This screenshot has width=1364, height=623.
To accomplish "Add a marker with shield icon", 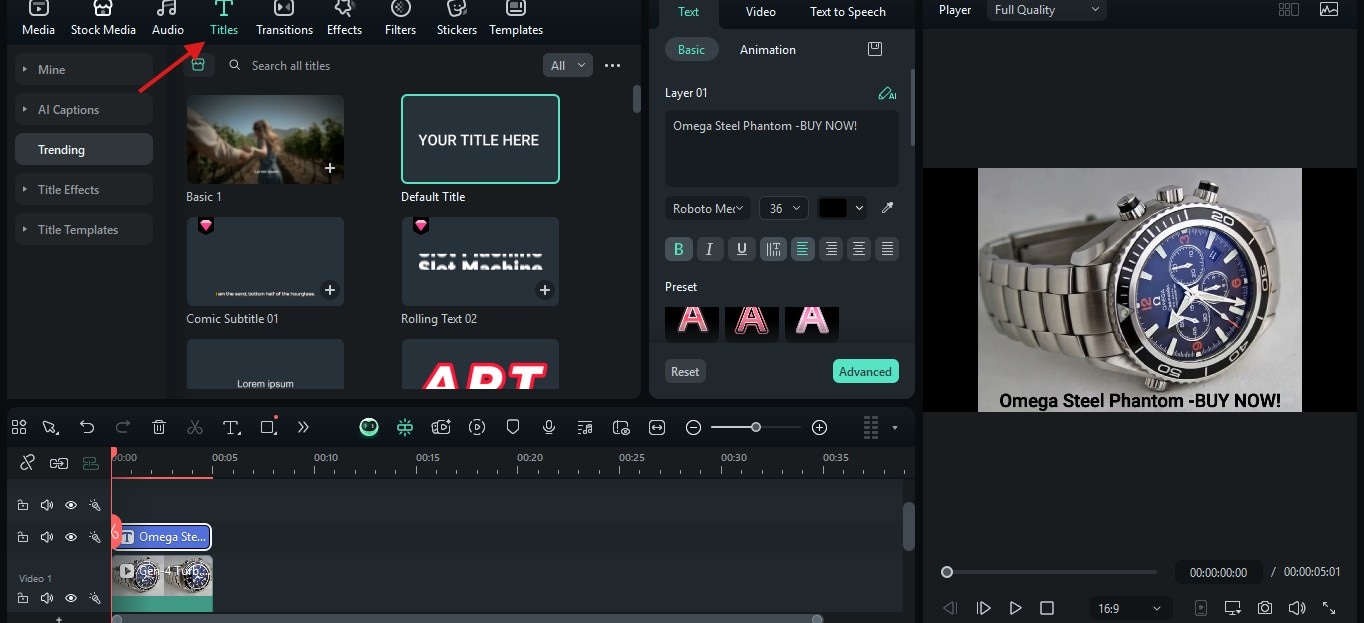I will pyautogui.click(x=513, y=427).
